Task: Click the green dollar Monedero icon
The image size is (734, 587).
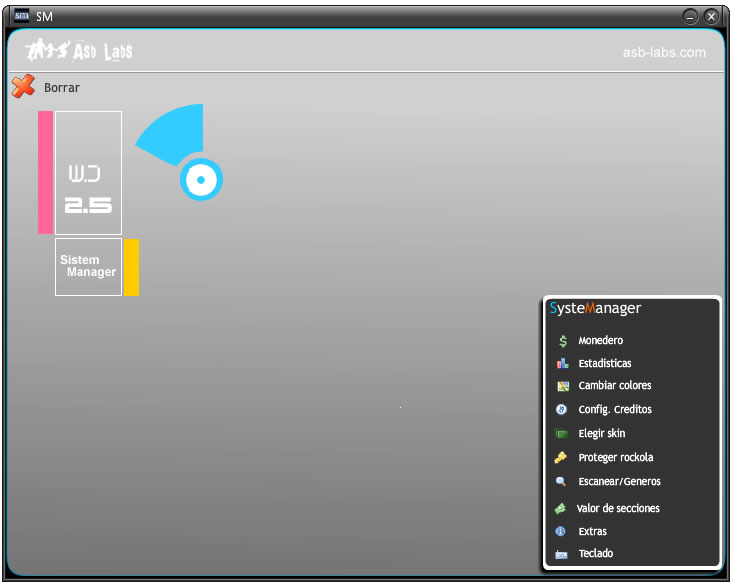Action: point(563,341)
